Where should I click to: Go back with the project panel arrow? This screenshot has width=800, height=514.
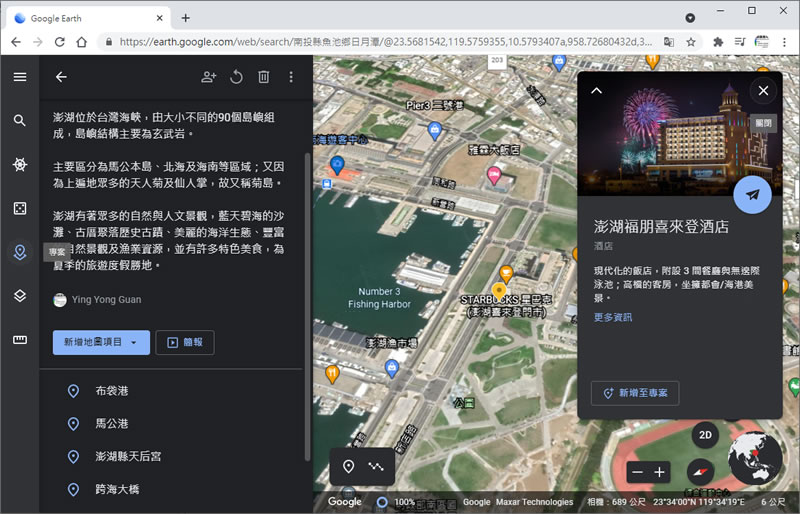point(61,77)
